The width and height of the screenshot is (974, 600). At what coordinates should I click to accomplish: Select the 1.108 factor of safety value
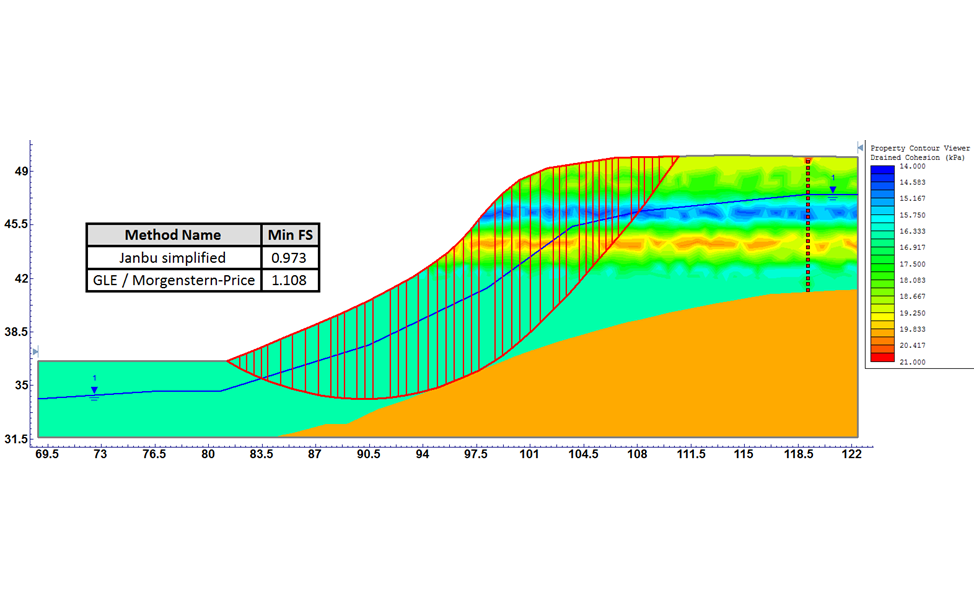pos(289,281)
